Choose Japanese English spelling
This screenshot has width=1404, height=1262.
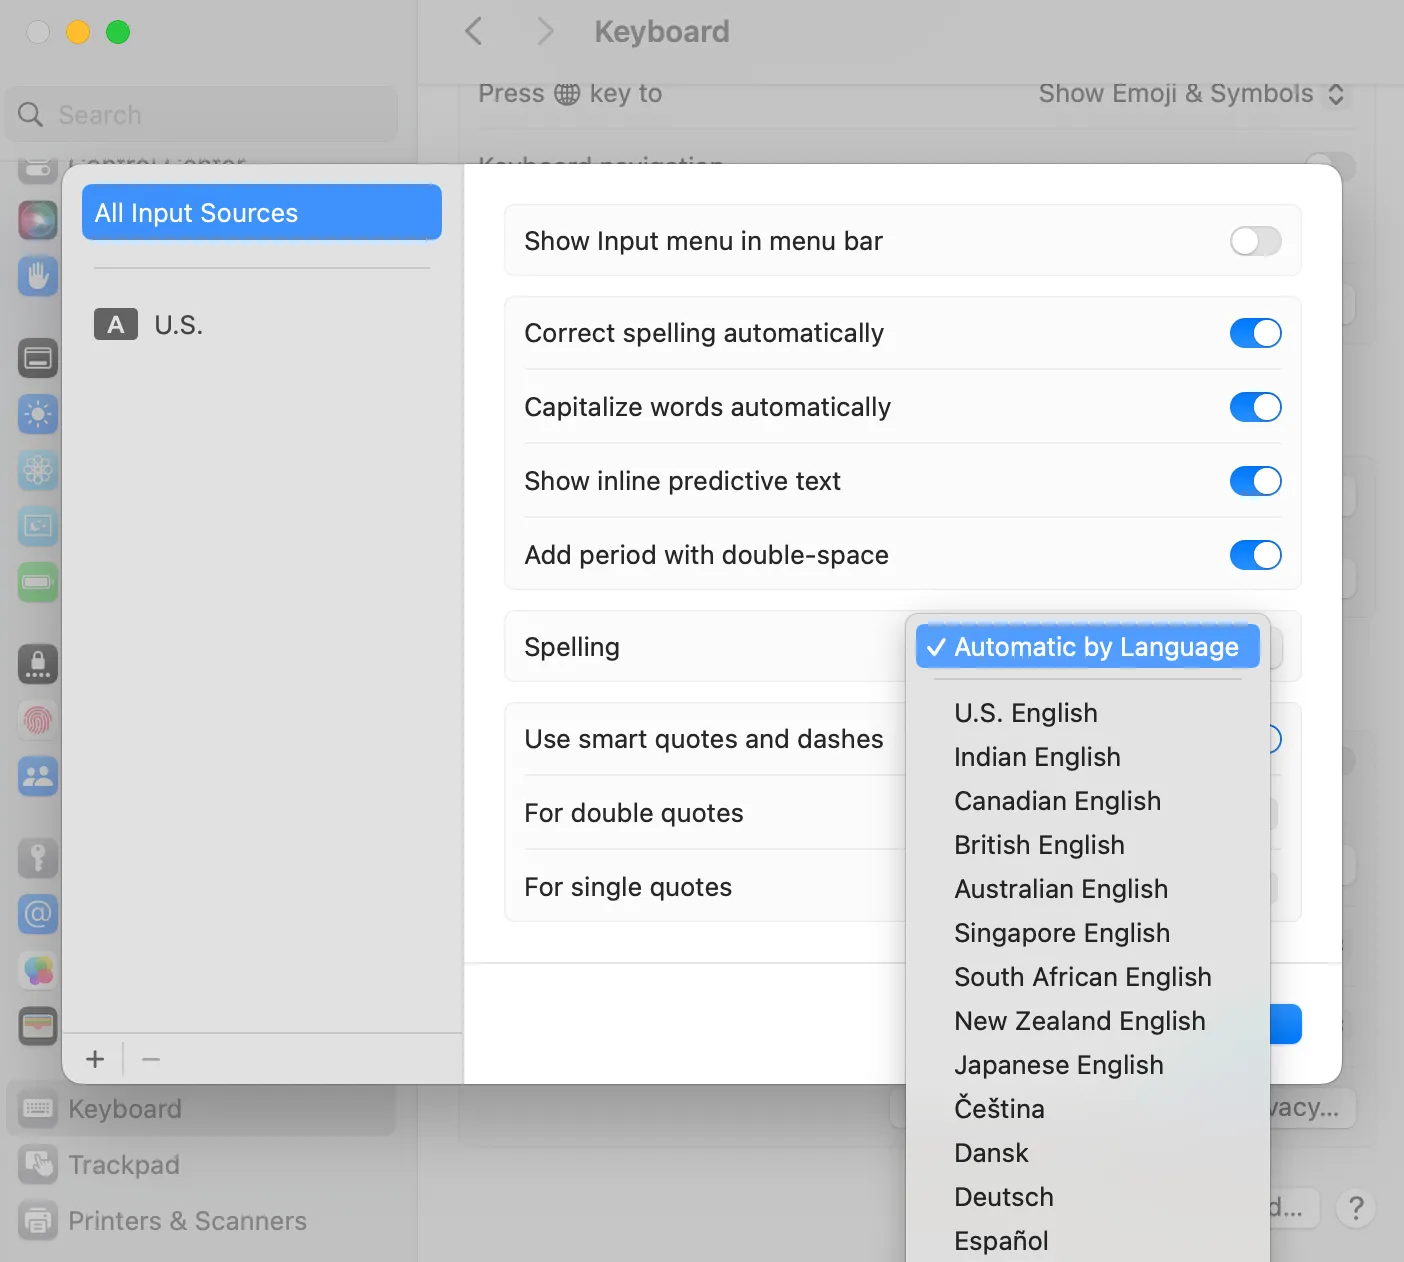[x=1087, y=1065]
